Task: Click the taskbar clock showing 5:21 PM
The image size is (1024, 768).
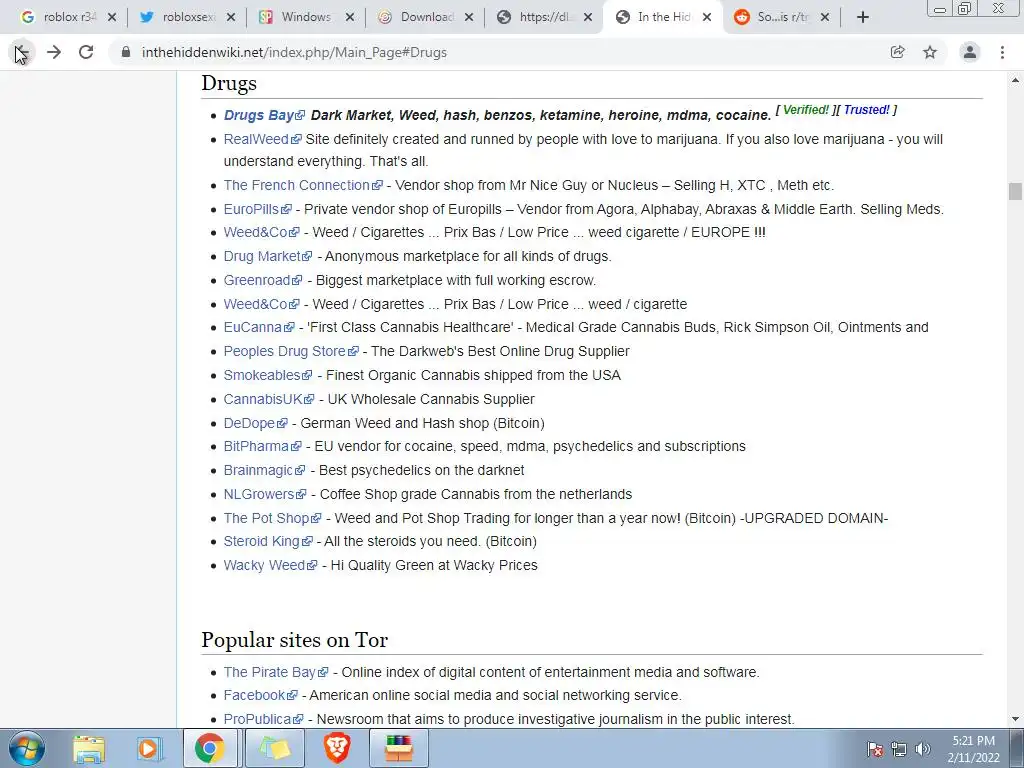Action: tap(973, 749)
